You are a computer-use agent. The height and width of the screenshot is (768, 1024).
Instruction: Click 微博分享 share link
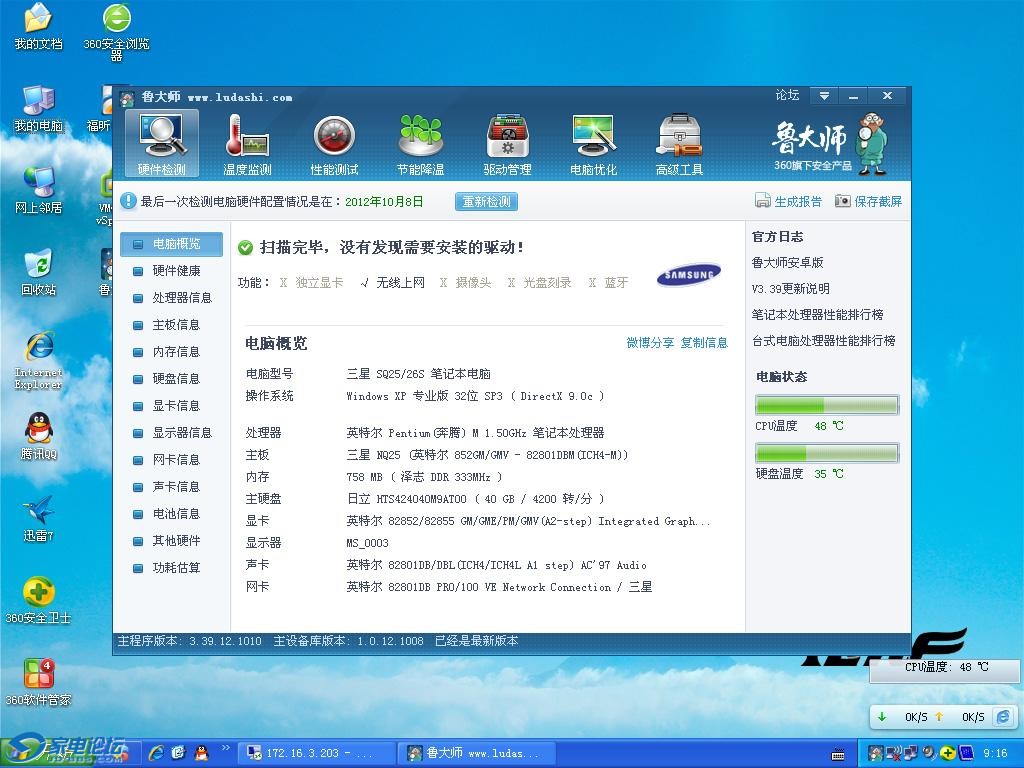(x=650, y=343)
